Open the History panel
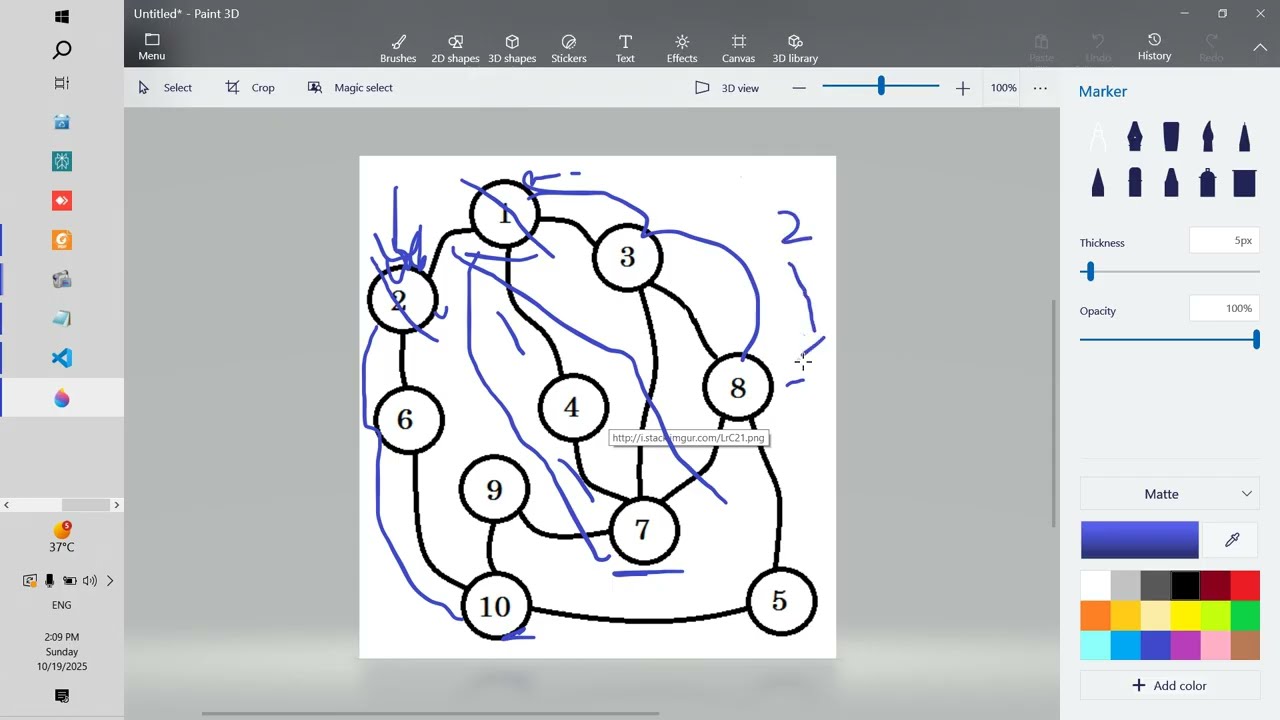Screen dimensions: 1280x720 tap(1154, 47)
